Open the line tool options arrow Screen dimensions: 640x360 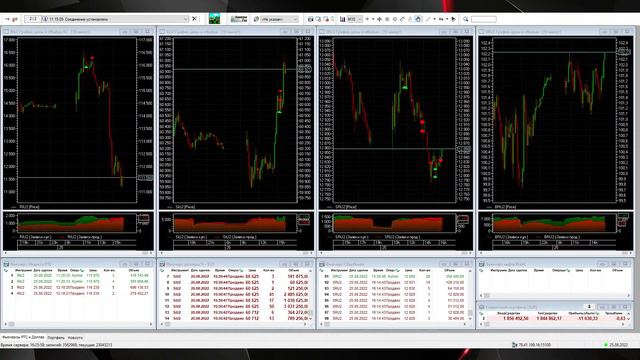tap(434, 19)
